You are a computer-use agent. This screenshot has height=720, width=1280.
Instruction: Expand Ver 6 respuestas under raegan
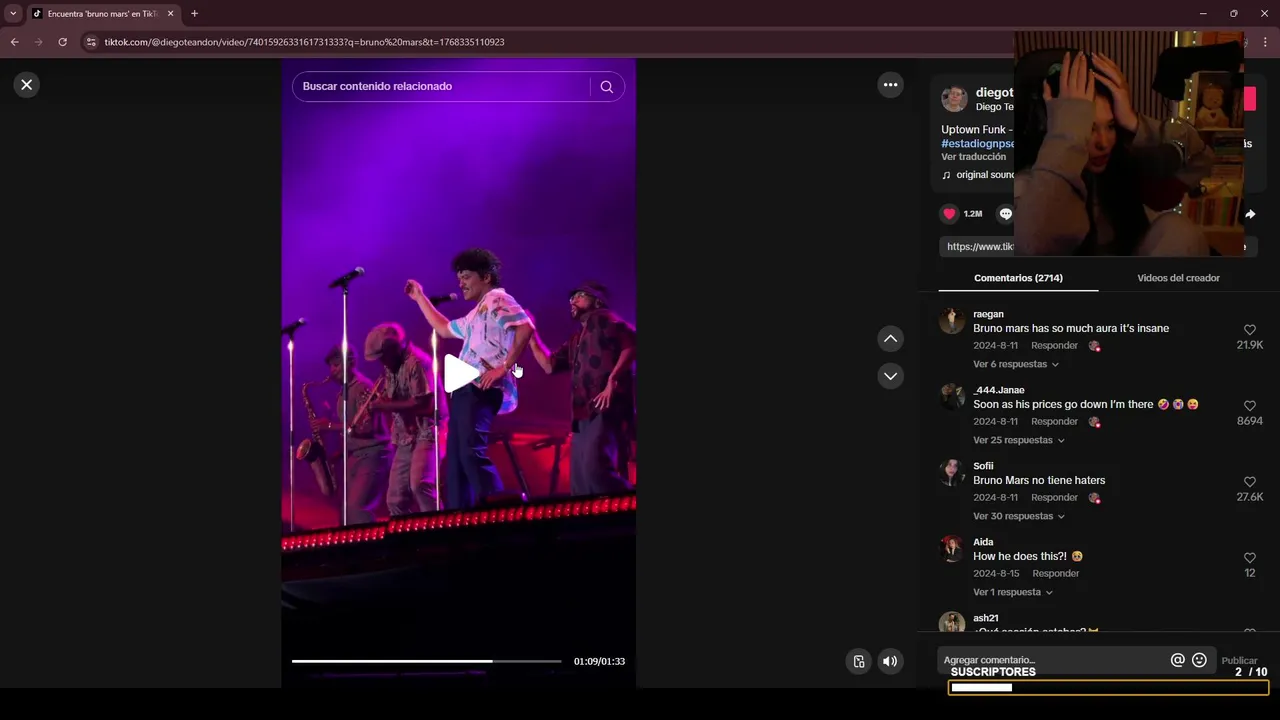pos(1016,364)
